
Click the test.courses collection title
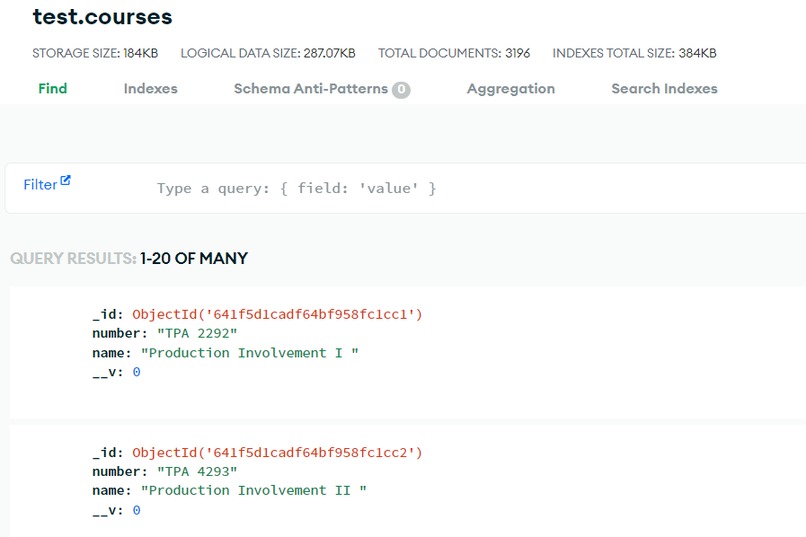(102, 16)
